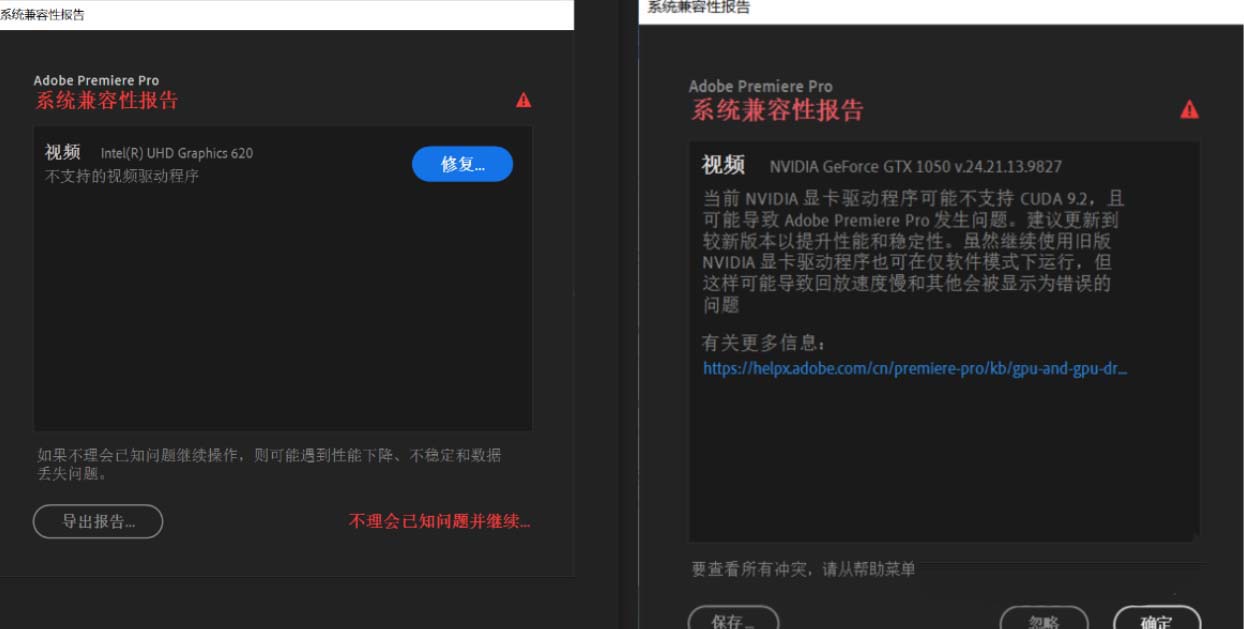Screen dimensions: 1244x629
Task: Click red warning triangle in left dialog
Action: (524, 100)
